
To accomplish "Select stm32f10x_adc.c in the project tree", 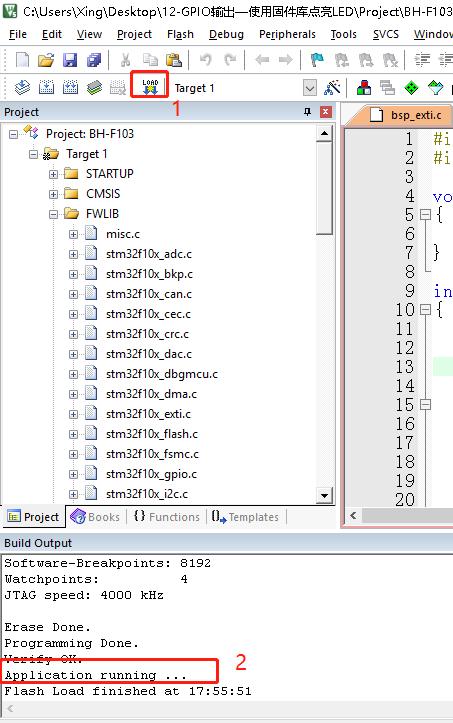I will click(149, 254).
